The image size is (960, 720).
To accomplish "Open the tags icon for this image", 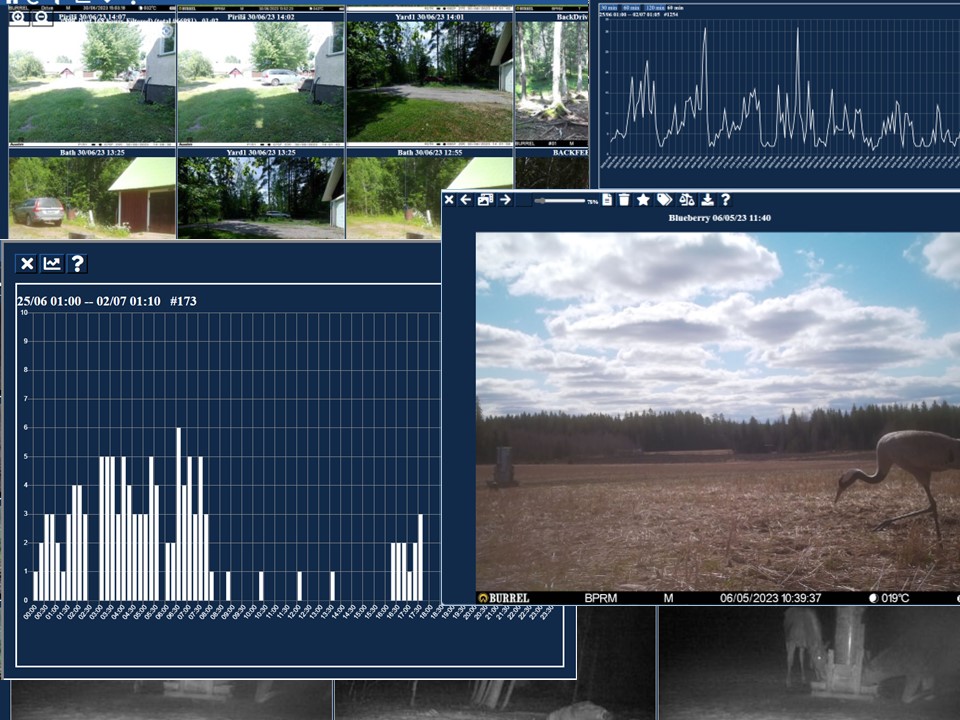I will [665, 200].
